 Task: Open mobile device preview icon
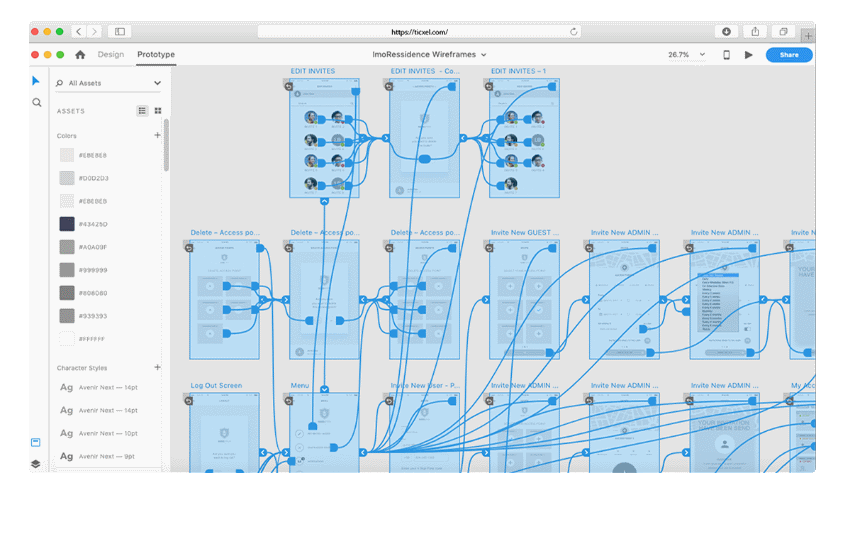(727, 55)
